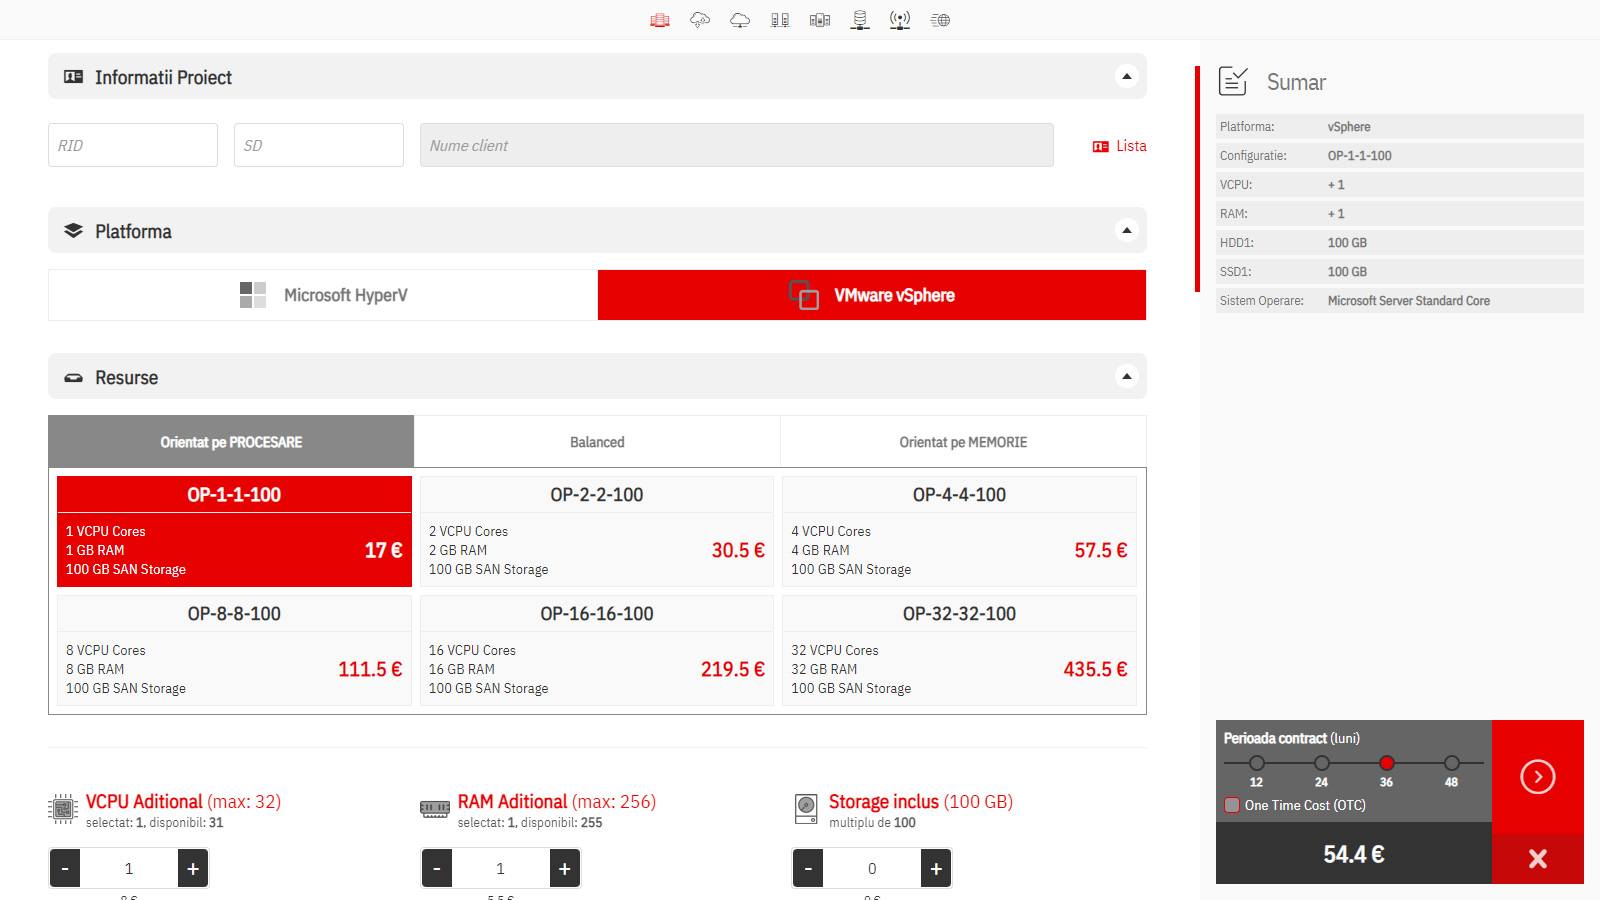Open the cloud upload/download icon in top toolbar
The image size is (1600, 900).
click(x=700, y=20)
